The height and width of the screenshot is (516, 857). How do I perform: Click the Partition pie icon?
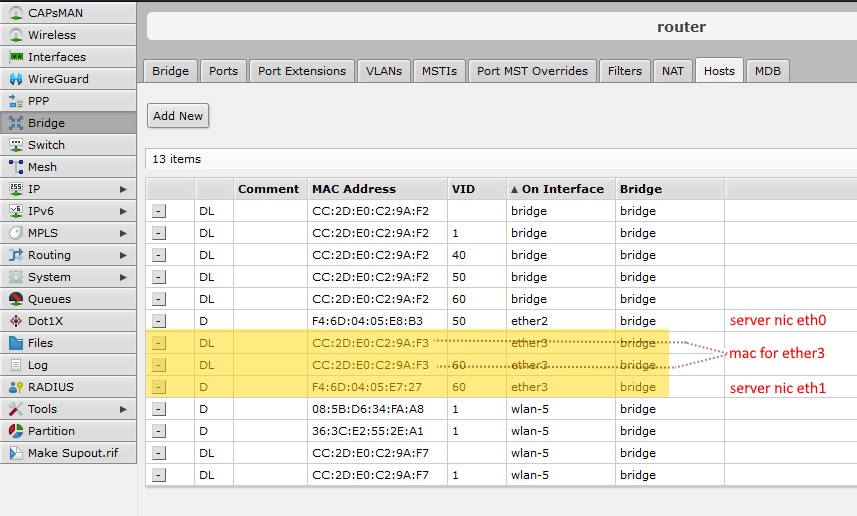coord(16,431)
